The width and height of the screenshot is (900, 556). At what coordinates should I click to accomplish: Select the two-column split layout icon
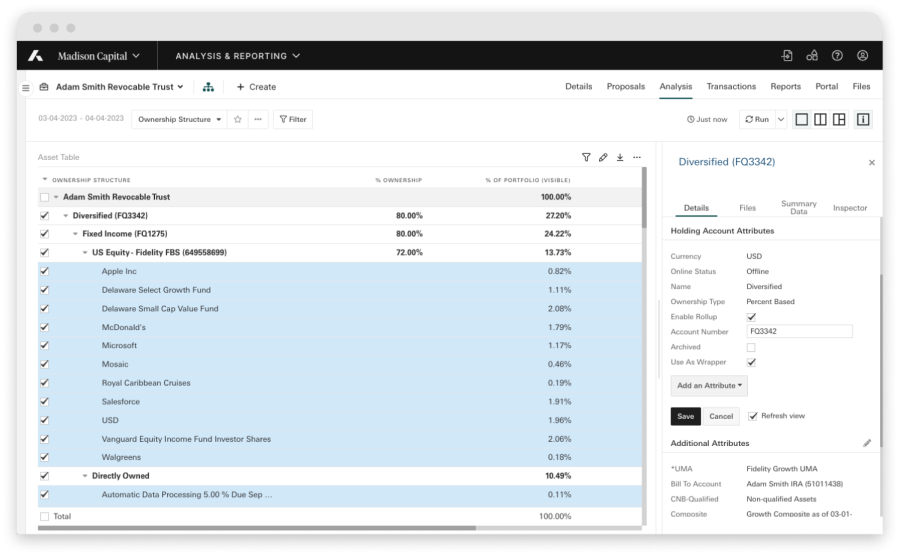[820, 119]
